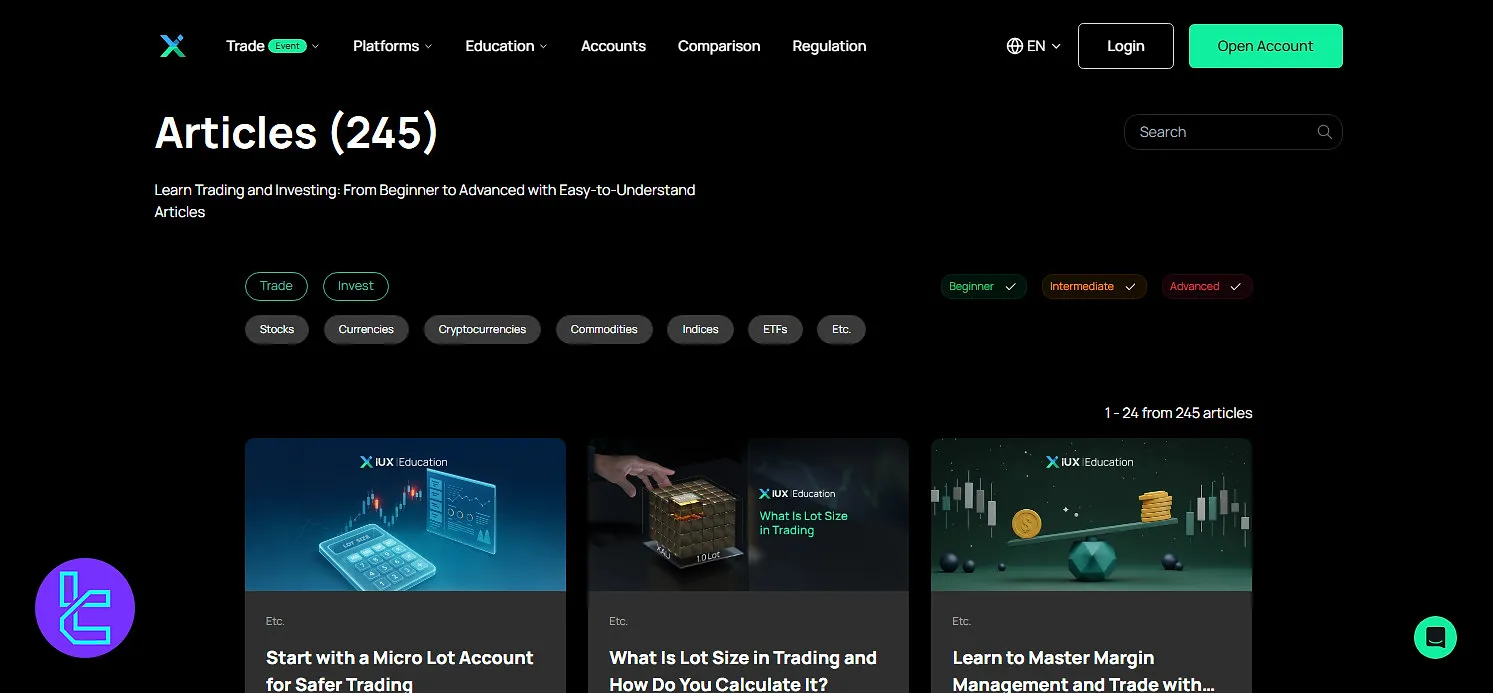Select Accounts in the navigation menu
The image size is (1493, 693).
[x=613, y=45]
